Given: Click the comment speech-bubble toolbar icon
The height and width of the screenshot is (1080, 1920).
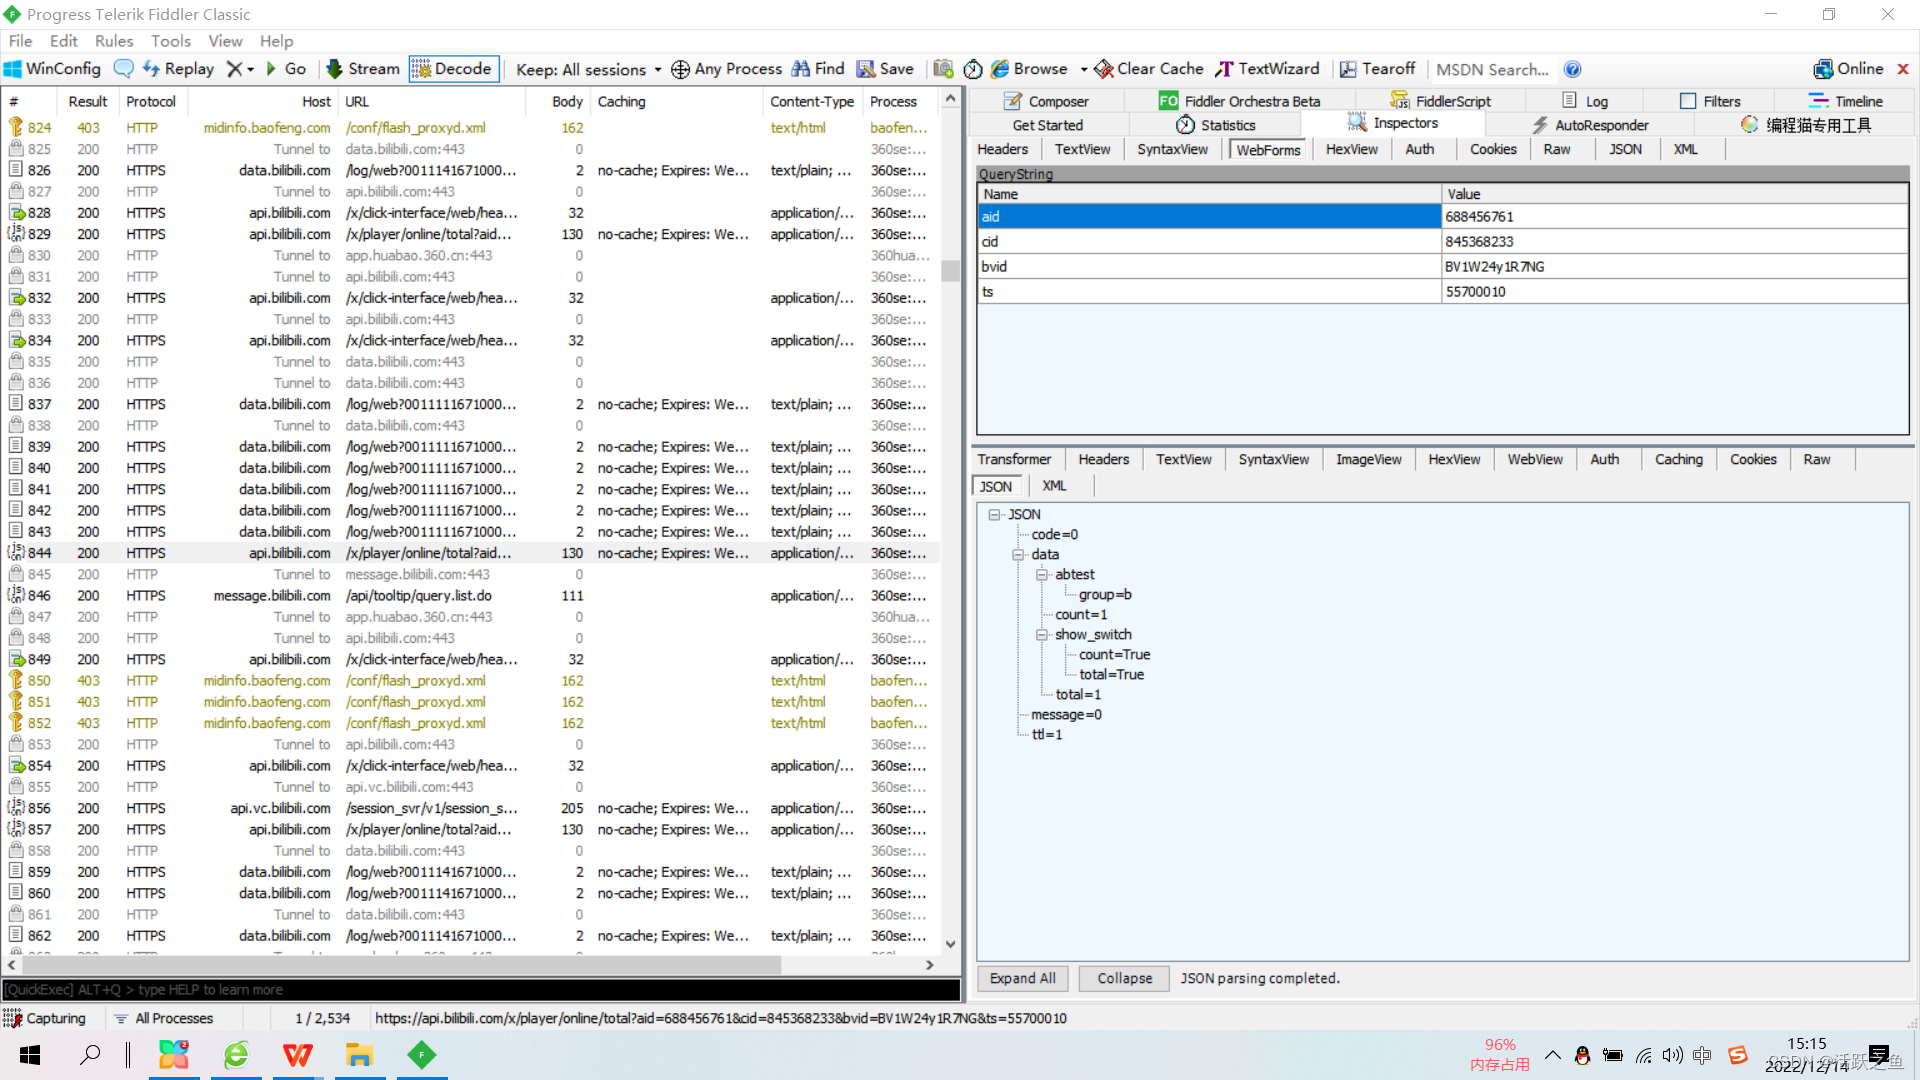Looking at the screenshot, I should (x=124, y=69).
